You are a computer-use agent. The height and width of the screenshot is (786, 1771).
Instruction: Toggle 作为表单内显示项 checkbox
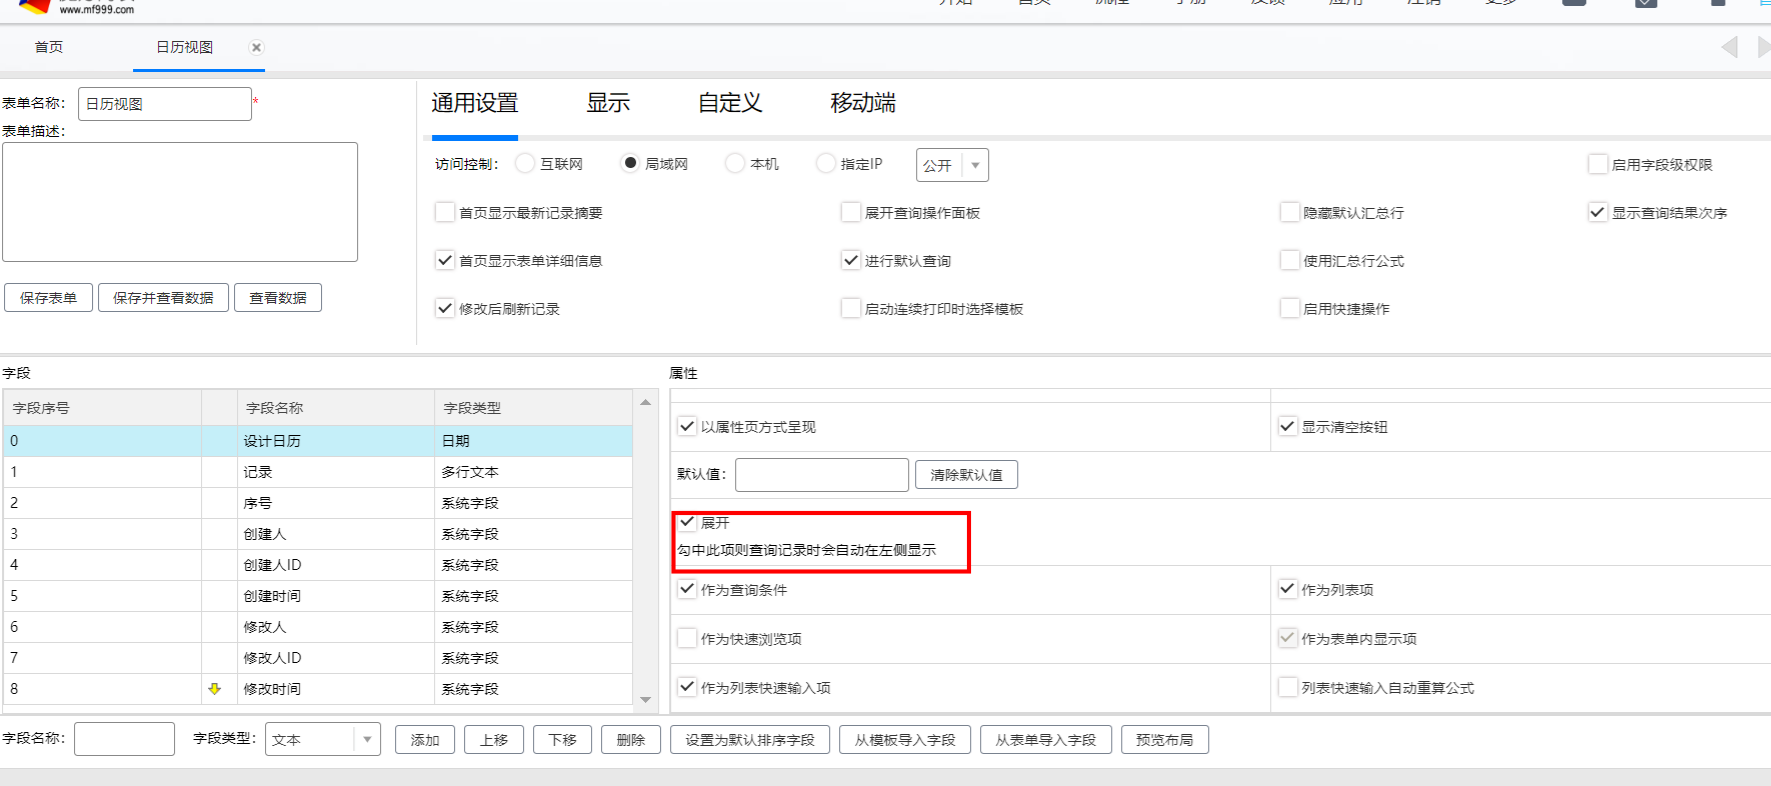[x=1288, y=638]
